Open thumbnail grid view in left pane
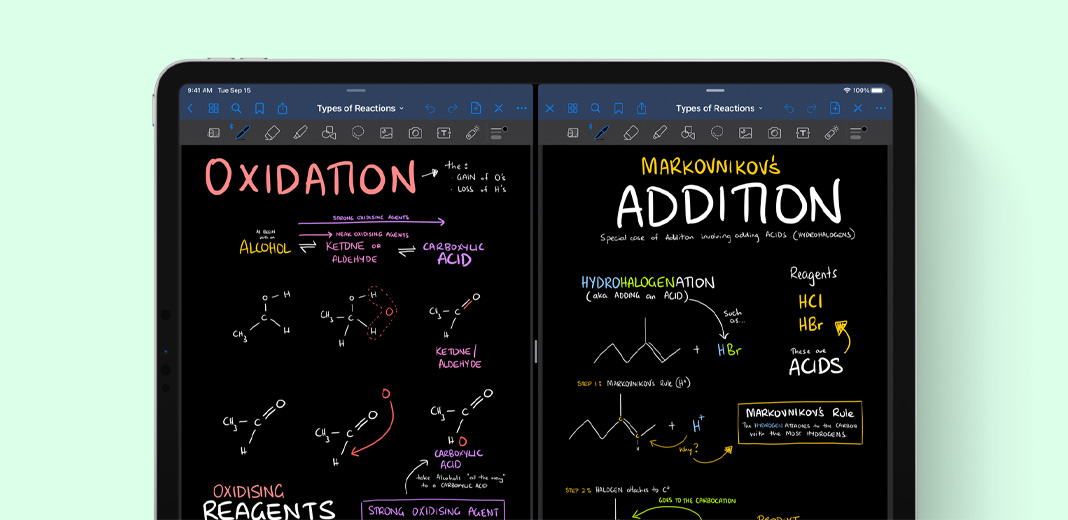The width and height of the screenshot is (1068, 520). pyautogui.click(x=213, y=108)
